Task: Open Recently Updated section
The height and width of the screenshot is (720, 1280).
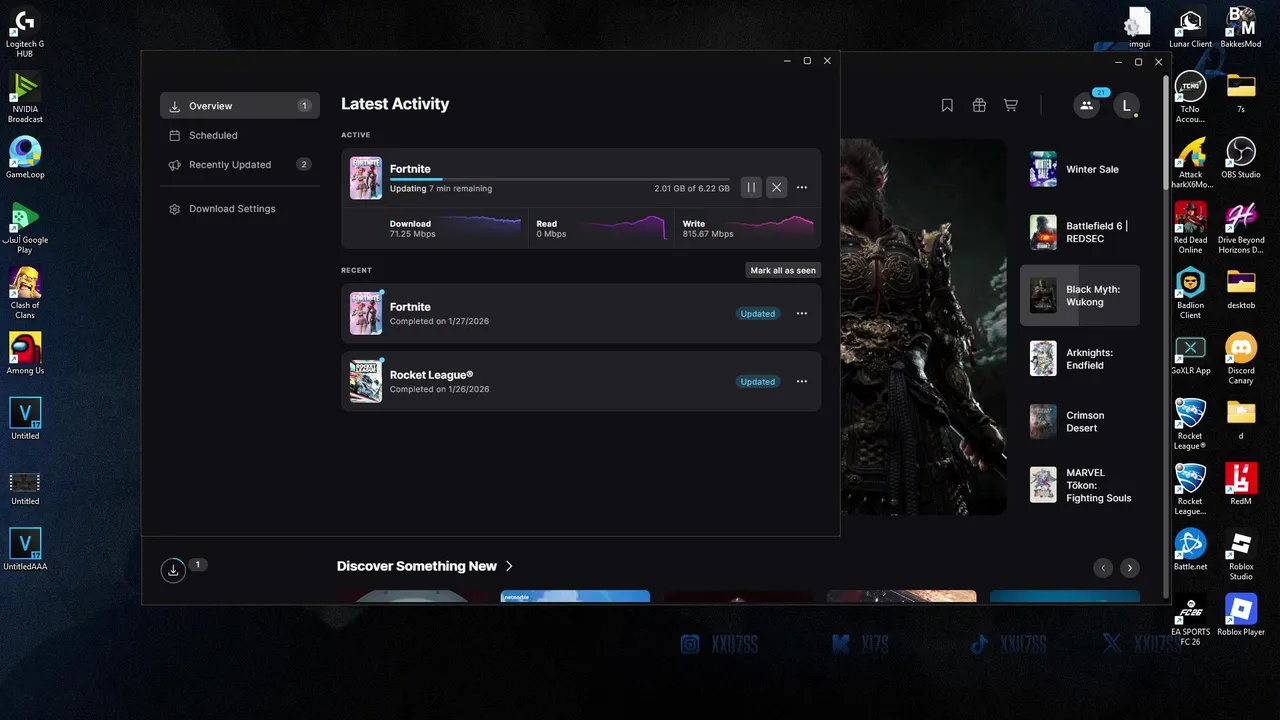Action: (x=240, y=165)
